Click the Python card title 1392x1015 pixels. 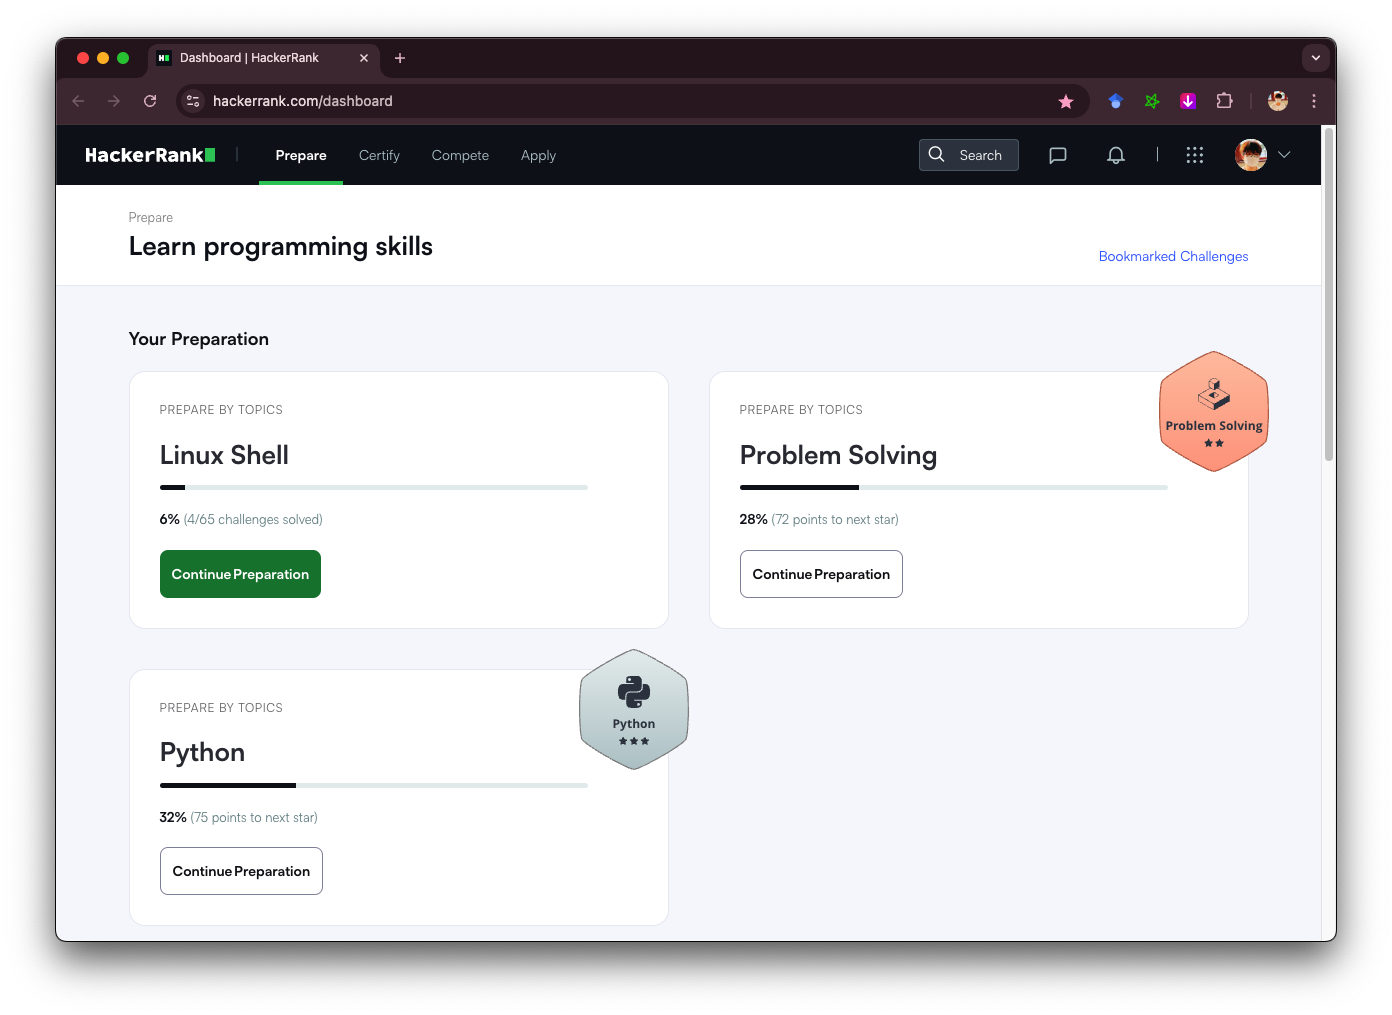tap(202, 752)
